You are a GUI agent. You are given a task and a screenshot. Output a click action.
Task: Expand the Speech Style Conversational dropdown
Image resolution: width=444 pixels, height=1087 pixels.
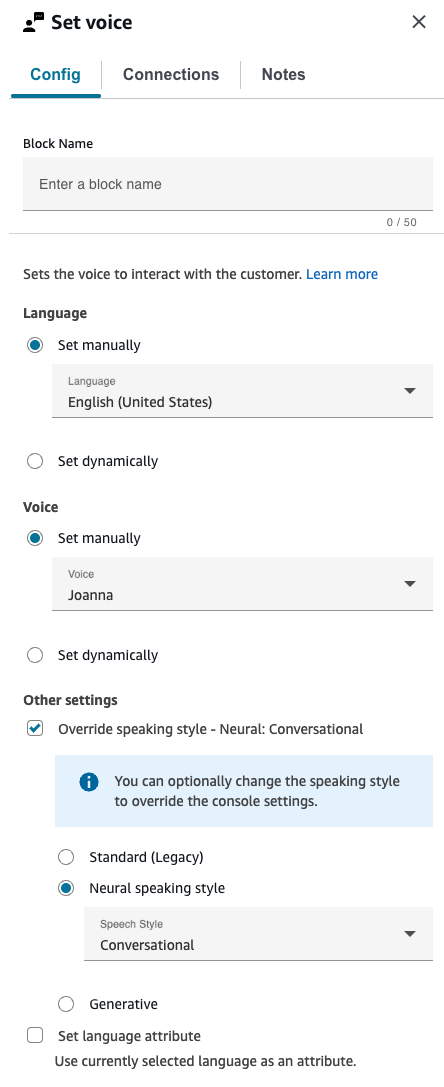258,934
